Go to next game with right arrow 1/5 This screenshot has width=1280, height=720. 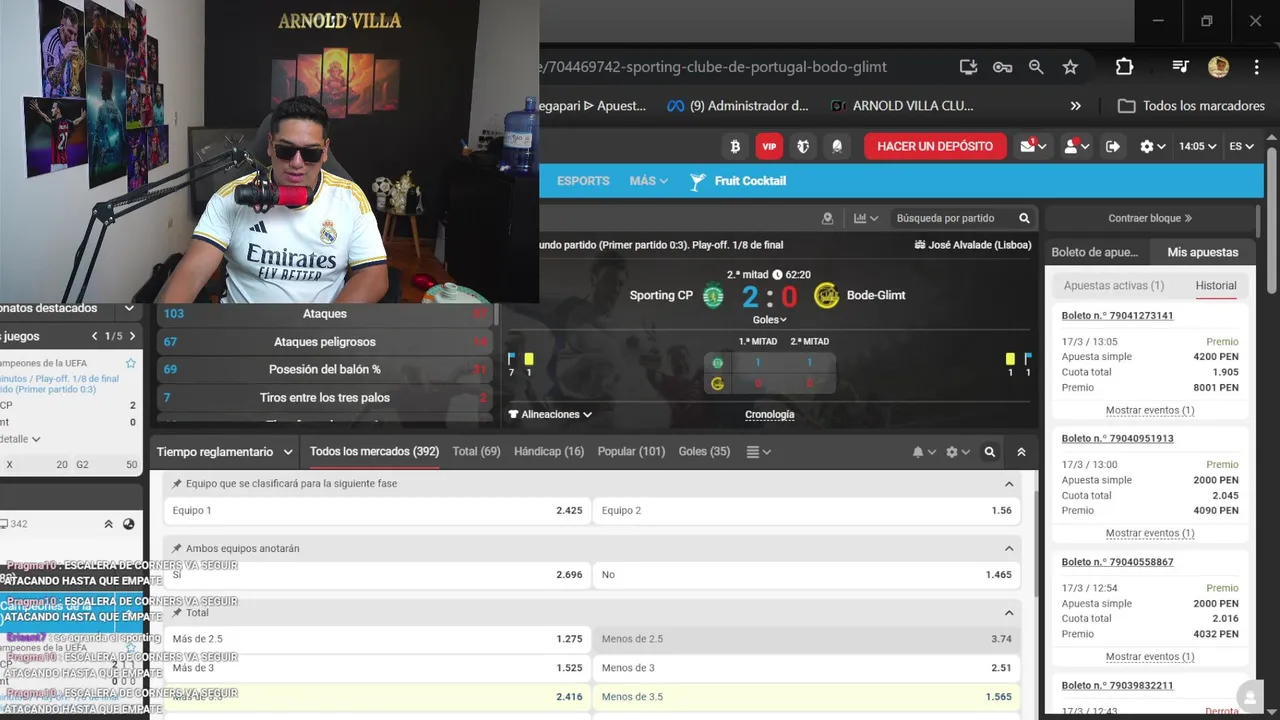pyautogui.click(x=132, y=336)
